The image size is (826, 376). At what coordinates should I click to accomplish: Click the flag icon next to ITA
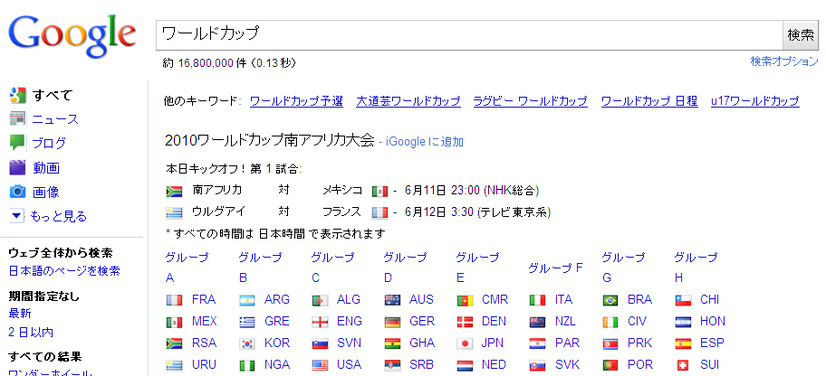[x=538, y=300]
